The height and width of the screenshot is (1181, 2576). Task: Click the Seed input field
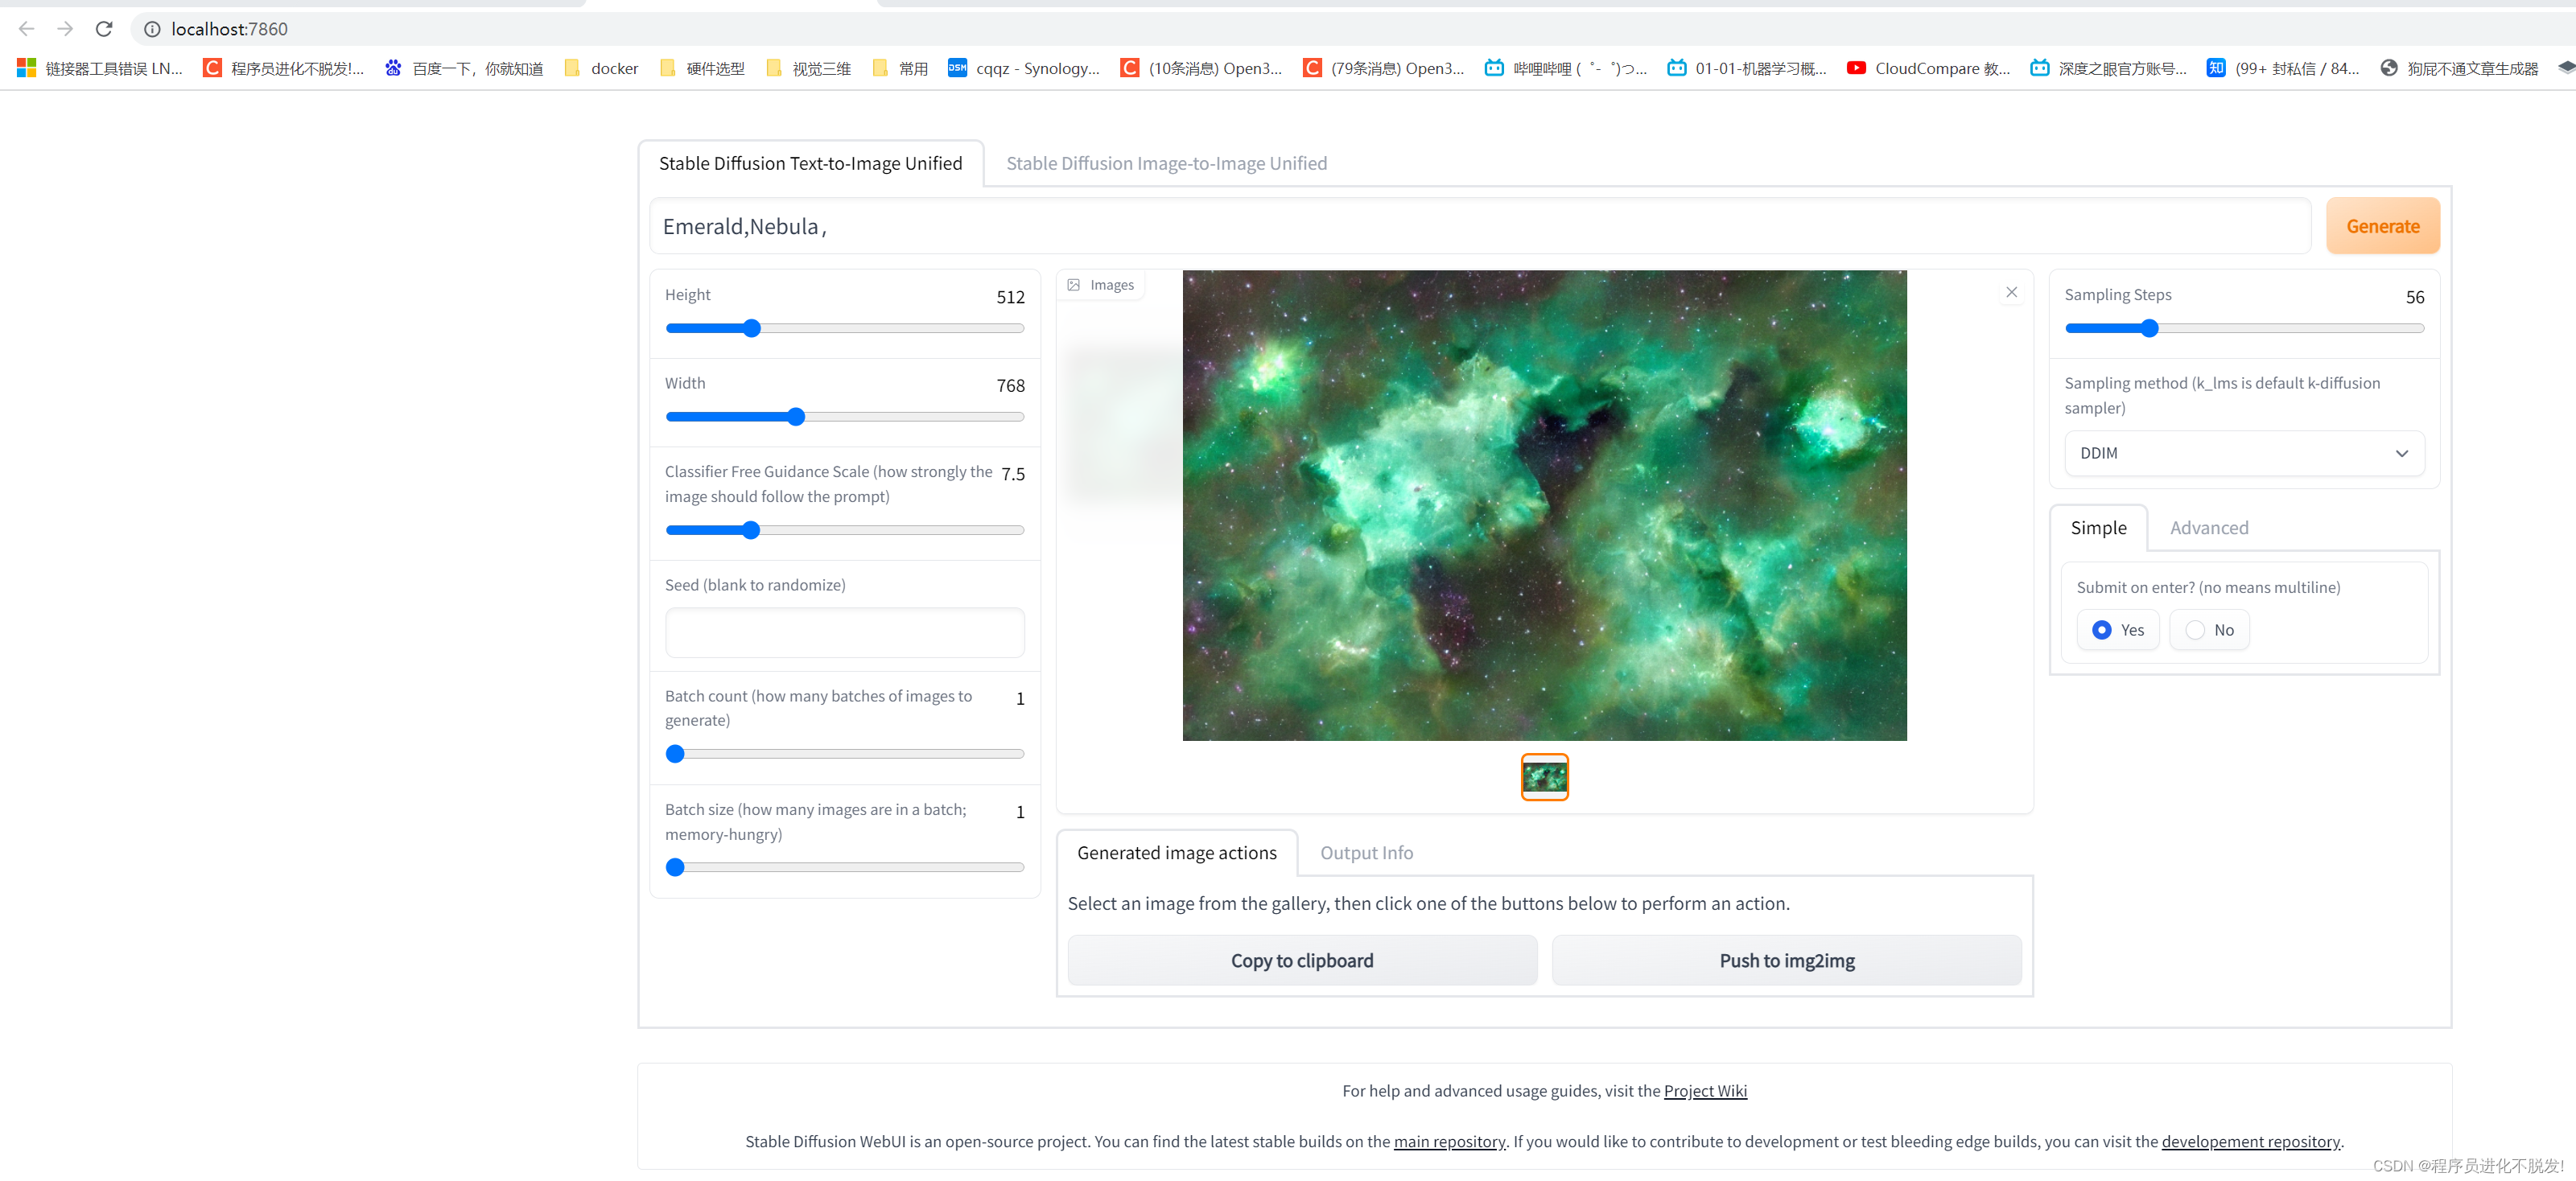tap(844, 633)
